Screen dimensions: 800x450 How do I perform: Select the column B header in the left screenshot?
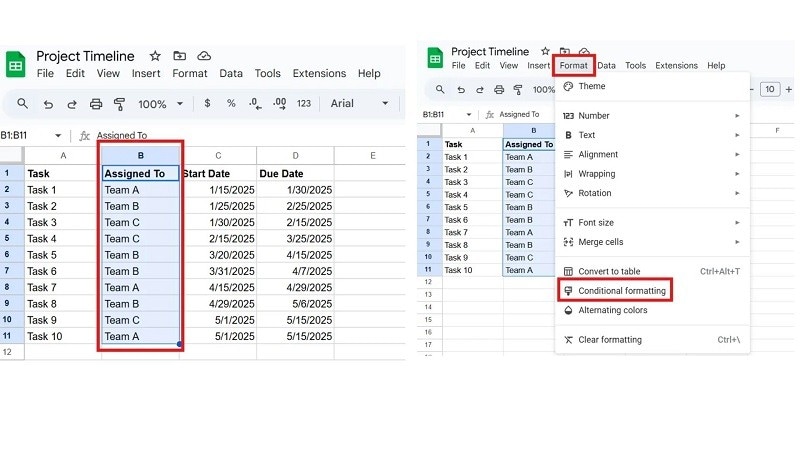coord(141,156)
